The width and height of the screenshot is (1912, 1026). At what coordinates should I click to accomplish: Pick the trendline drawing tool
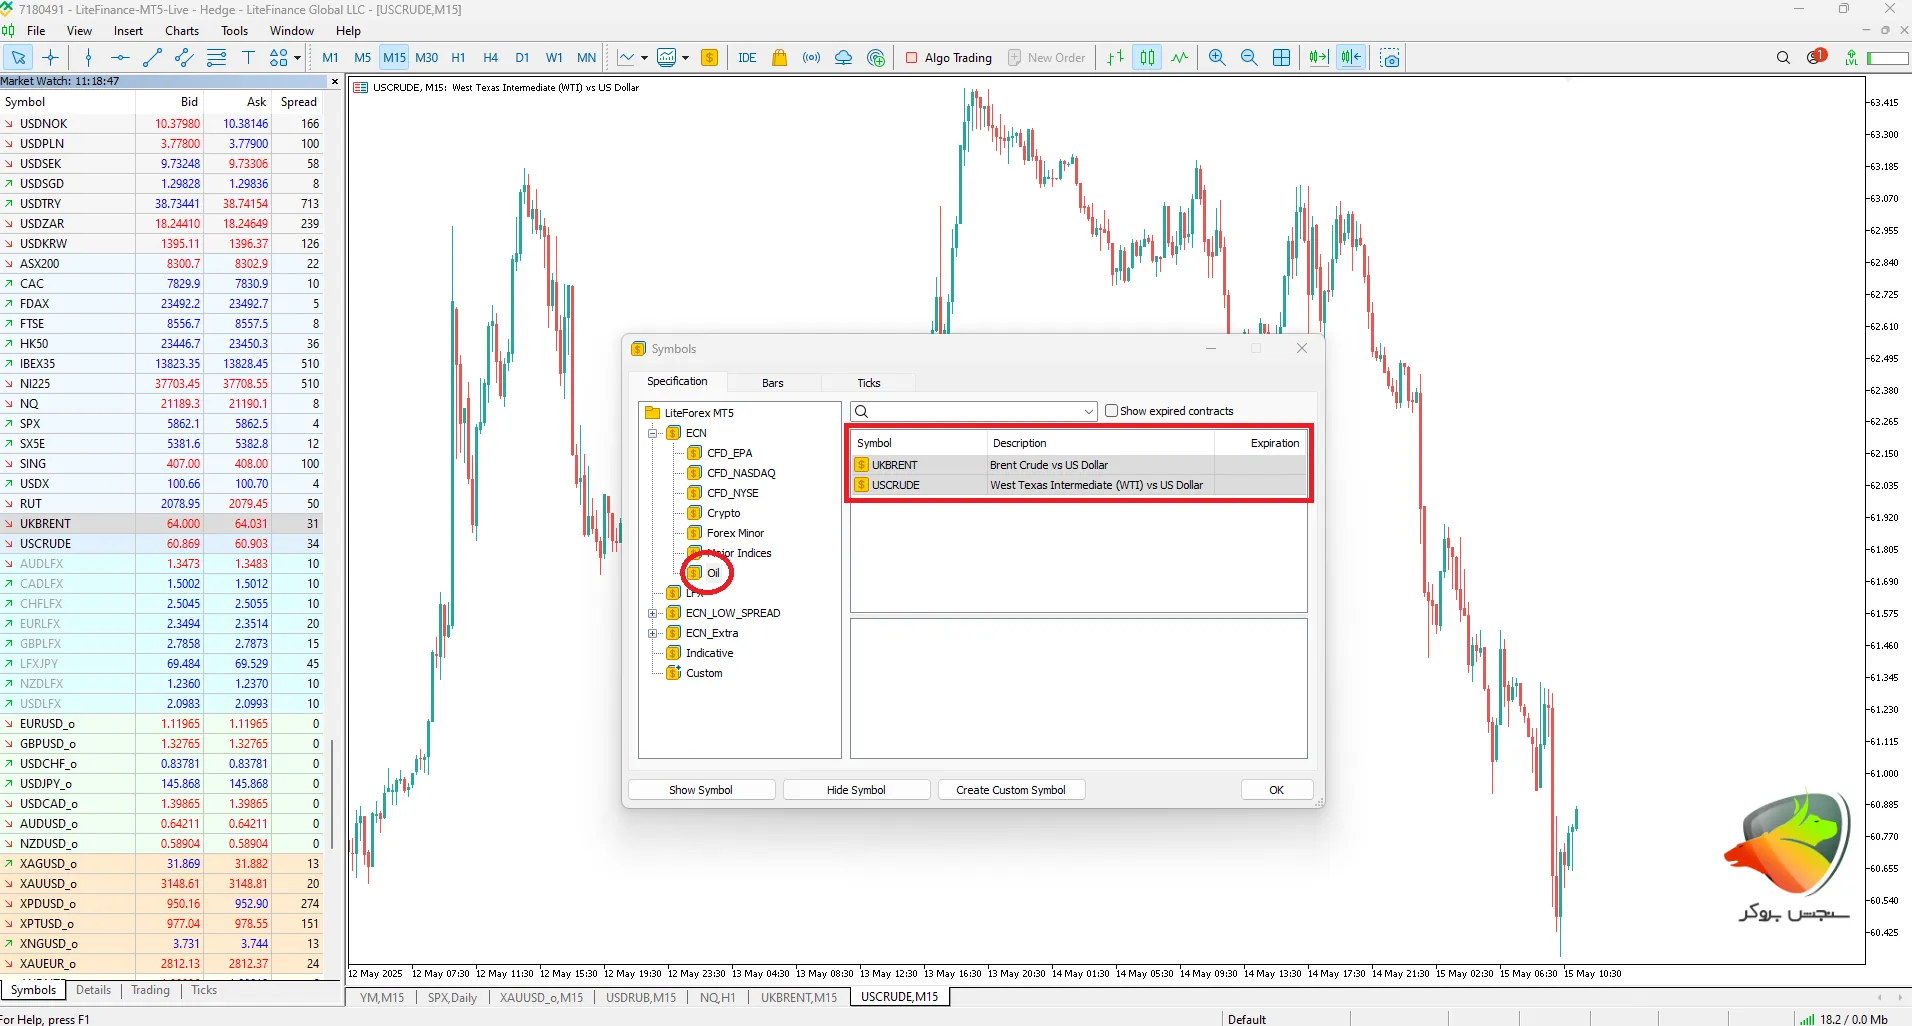(152, 58)
